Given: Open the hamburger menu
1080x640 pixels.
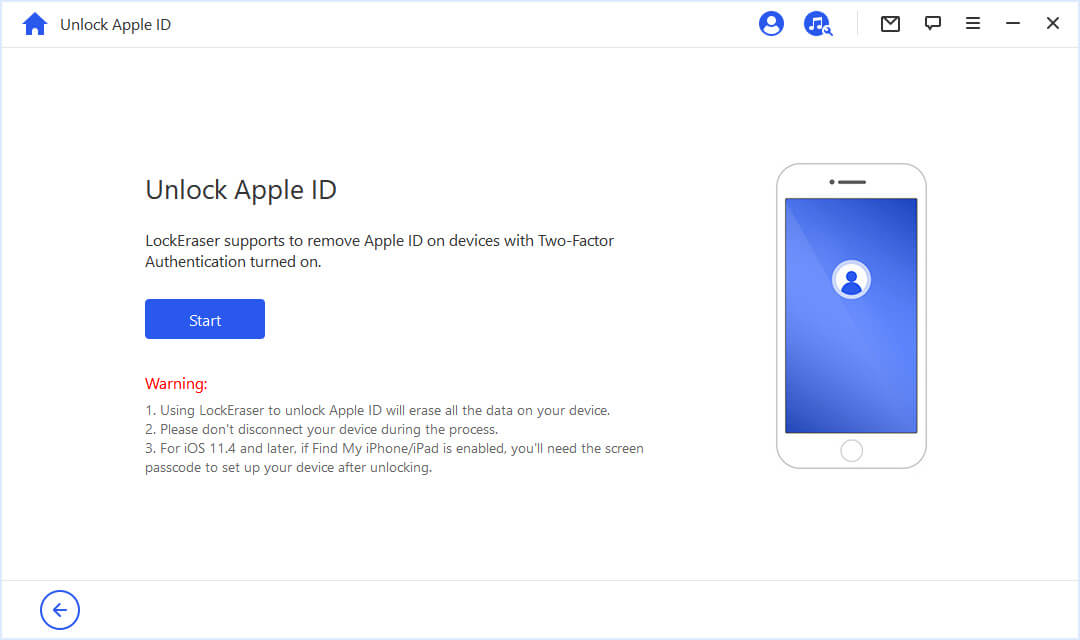Looking at the screenshot, I should pos(973,23).
